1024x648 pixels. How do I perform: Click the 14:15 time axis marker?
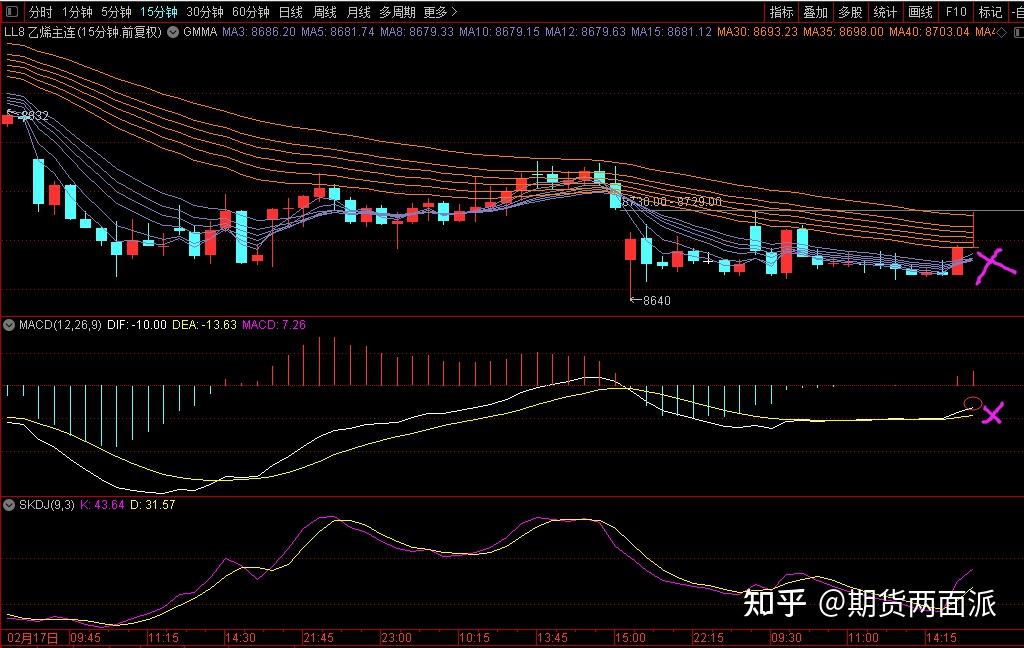tap(941, 638)
